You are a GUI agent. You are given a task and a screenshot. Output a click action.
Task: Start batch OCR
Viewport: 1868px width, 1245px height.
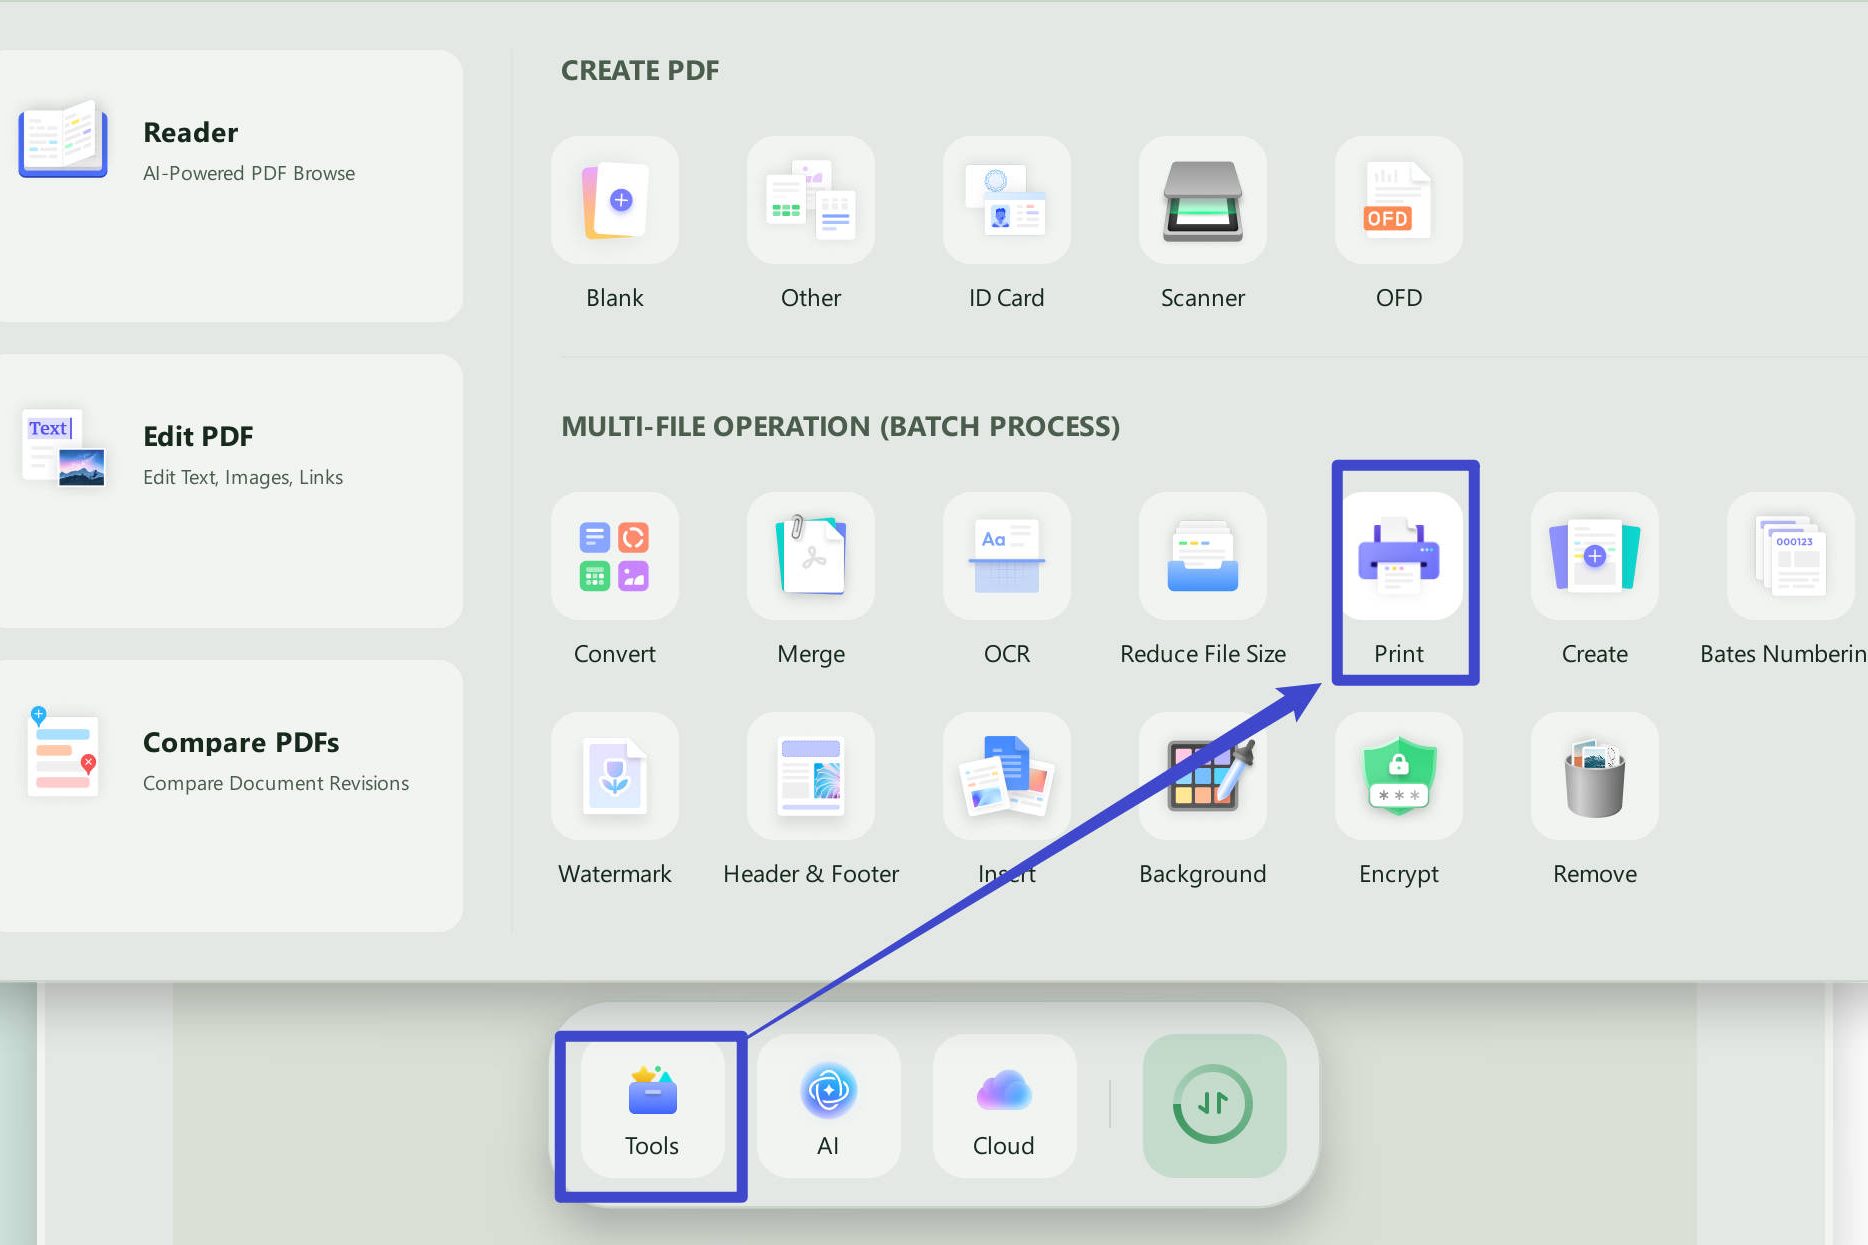(x=1007, y=556)
